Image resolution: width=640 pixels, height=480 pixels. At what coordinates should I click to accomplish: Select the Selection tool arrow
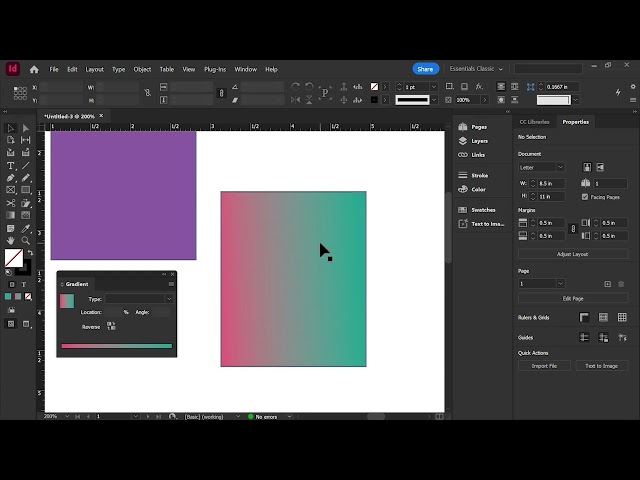point(11,129)
